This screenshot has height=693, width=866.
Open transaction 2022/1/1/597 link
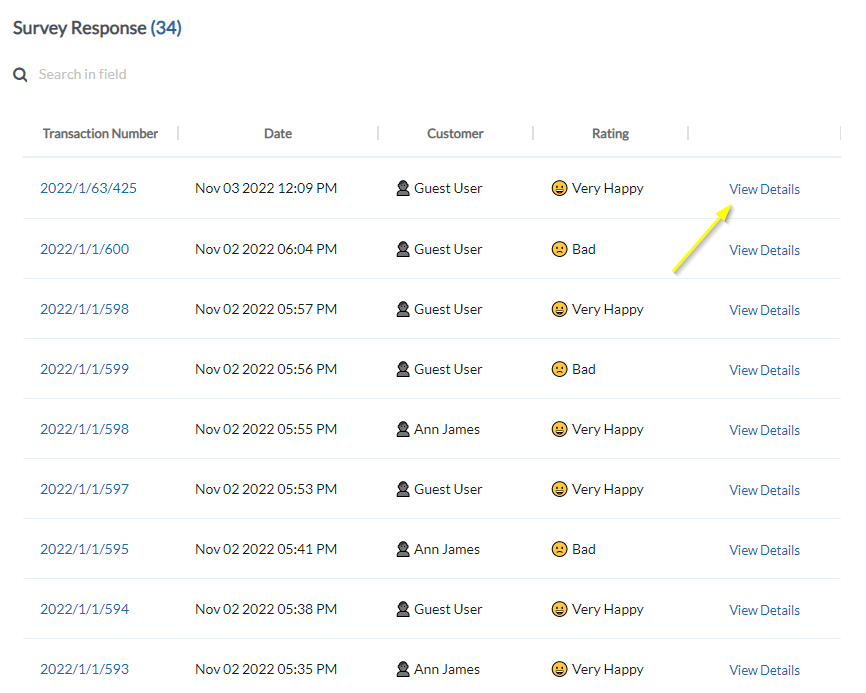click(84, 489)
